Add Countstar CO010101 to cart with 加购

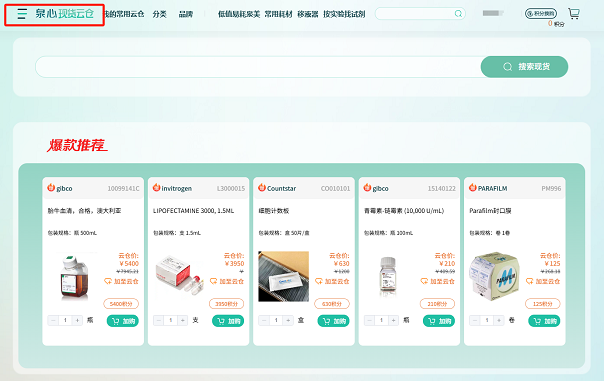tap(333, 321)
